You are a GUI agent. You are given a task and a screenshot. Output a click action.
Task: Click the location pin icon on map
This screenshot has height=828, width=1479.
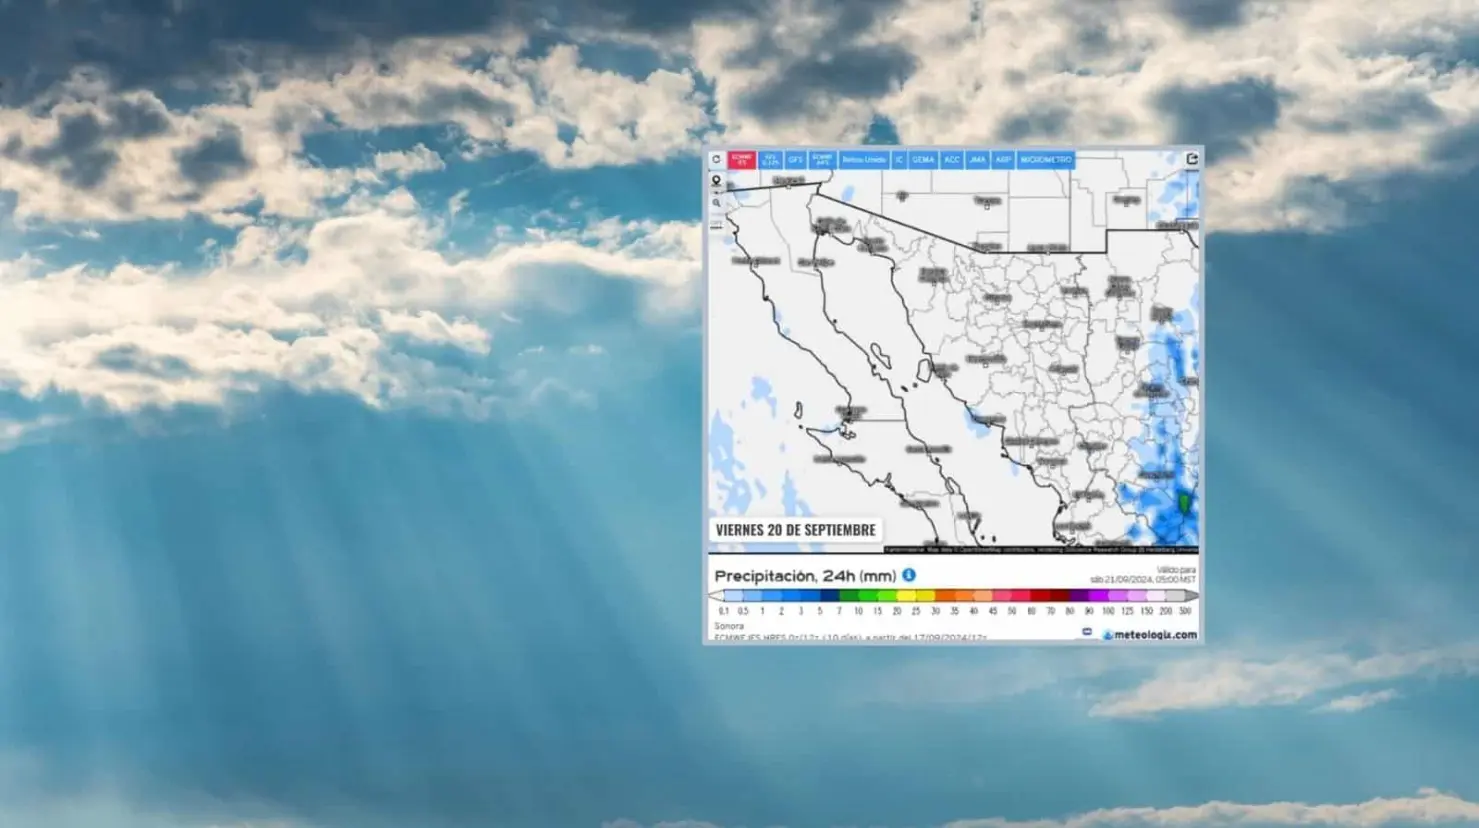716,181
